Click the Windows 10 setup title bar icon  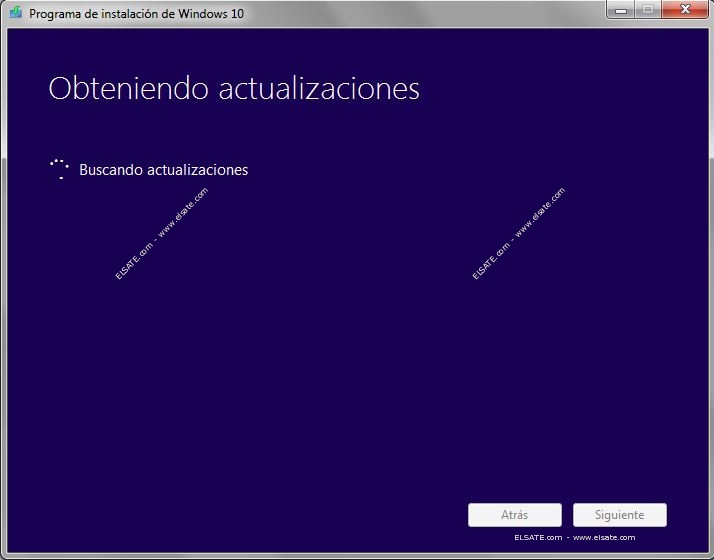(x=16, y=12)
